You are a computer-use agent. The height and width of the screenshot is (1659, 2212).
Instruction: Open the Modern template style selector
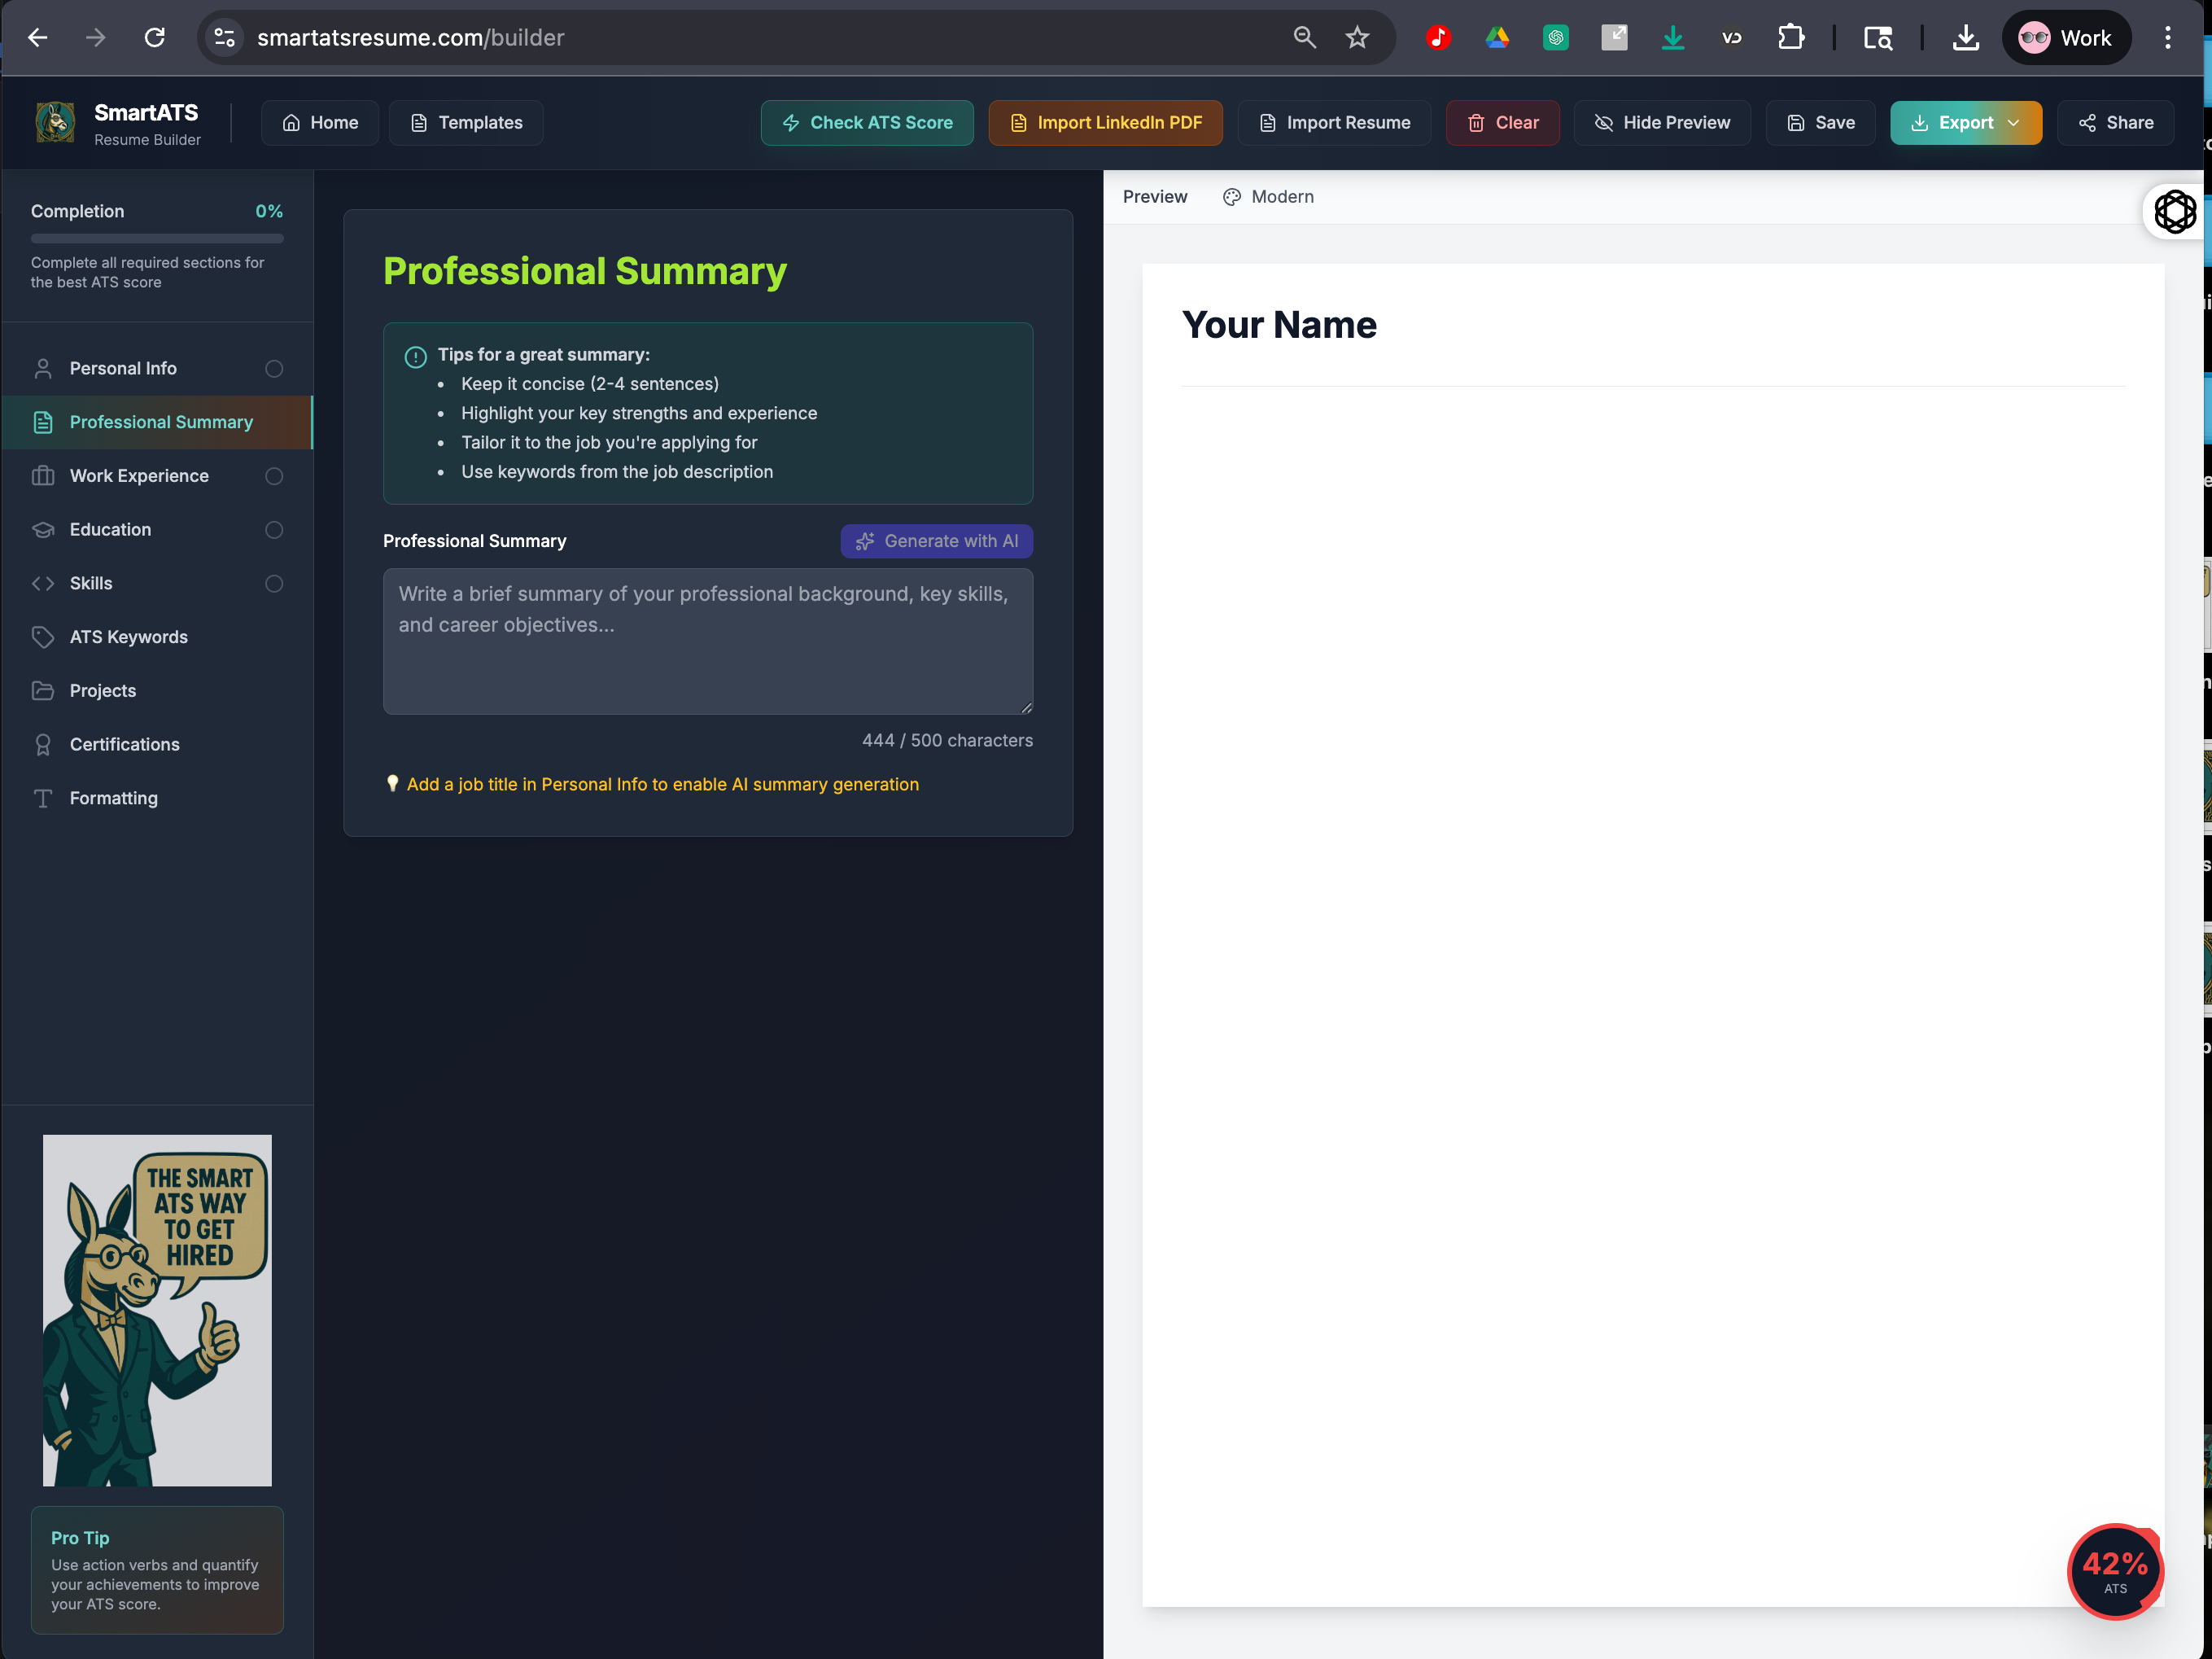click(1268, 197)
